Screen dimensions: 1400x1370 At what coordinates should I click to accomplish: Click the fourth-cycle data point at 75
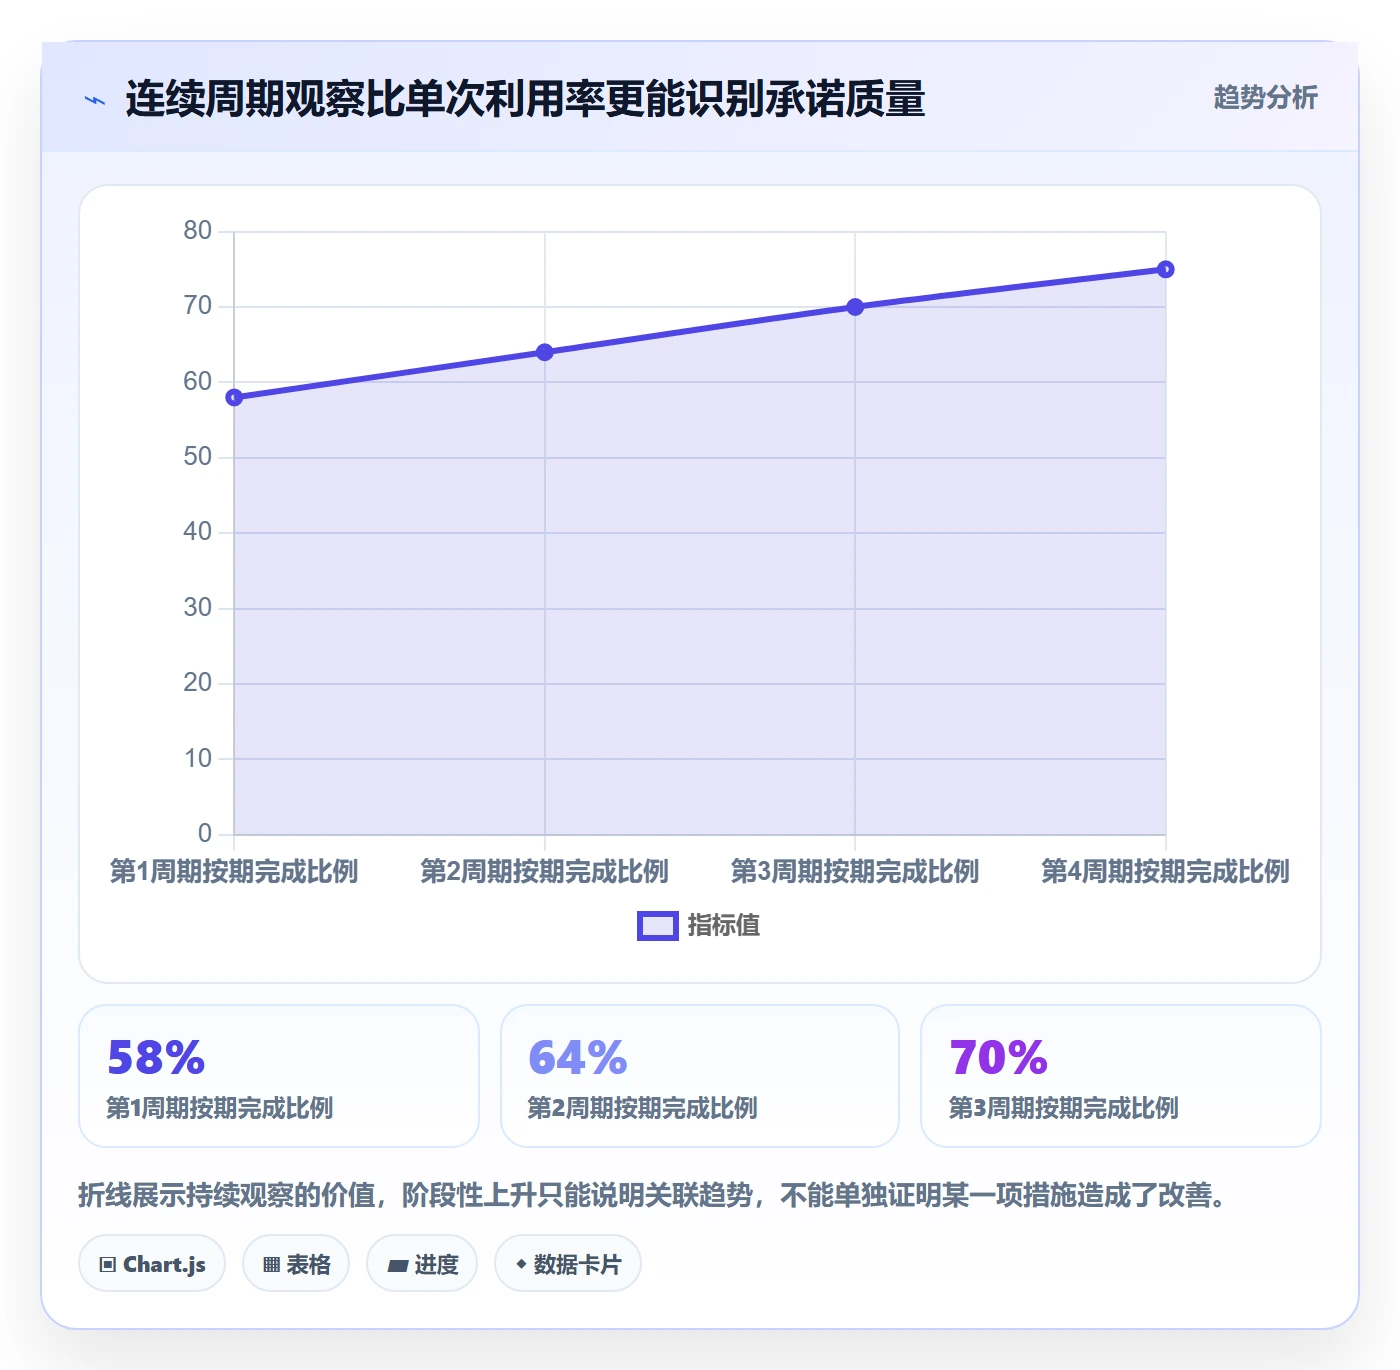[x=1166, y=269]
